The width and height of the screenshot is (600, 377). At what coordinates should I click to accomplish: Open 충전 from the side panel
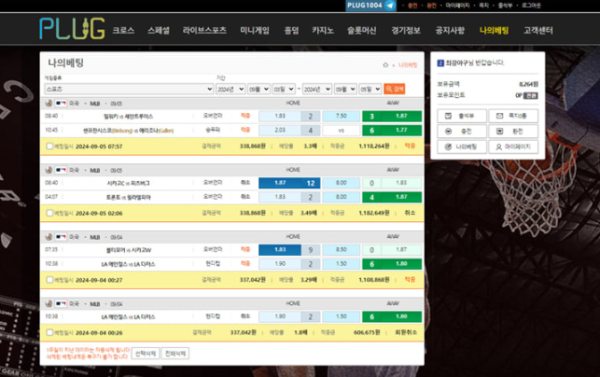[462, 131]
